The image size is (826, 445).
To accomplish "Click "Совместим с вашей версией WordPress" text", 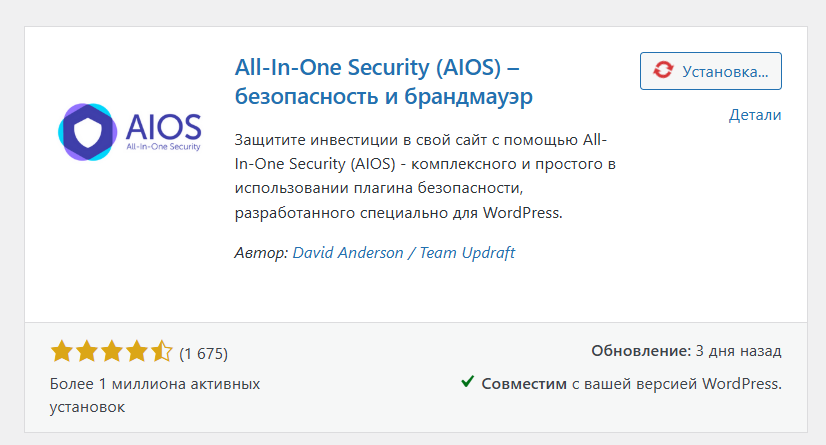I will [x=631, y=383].
